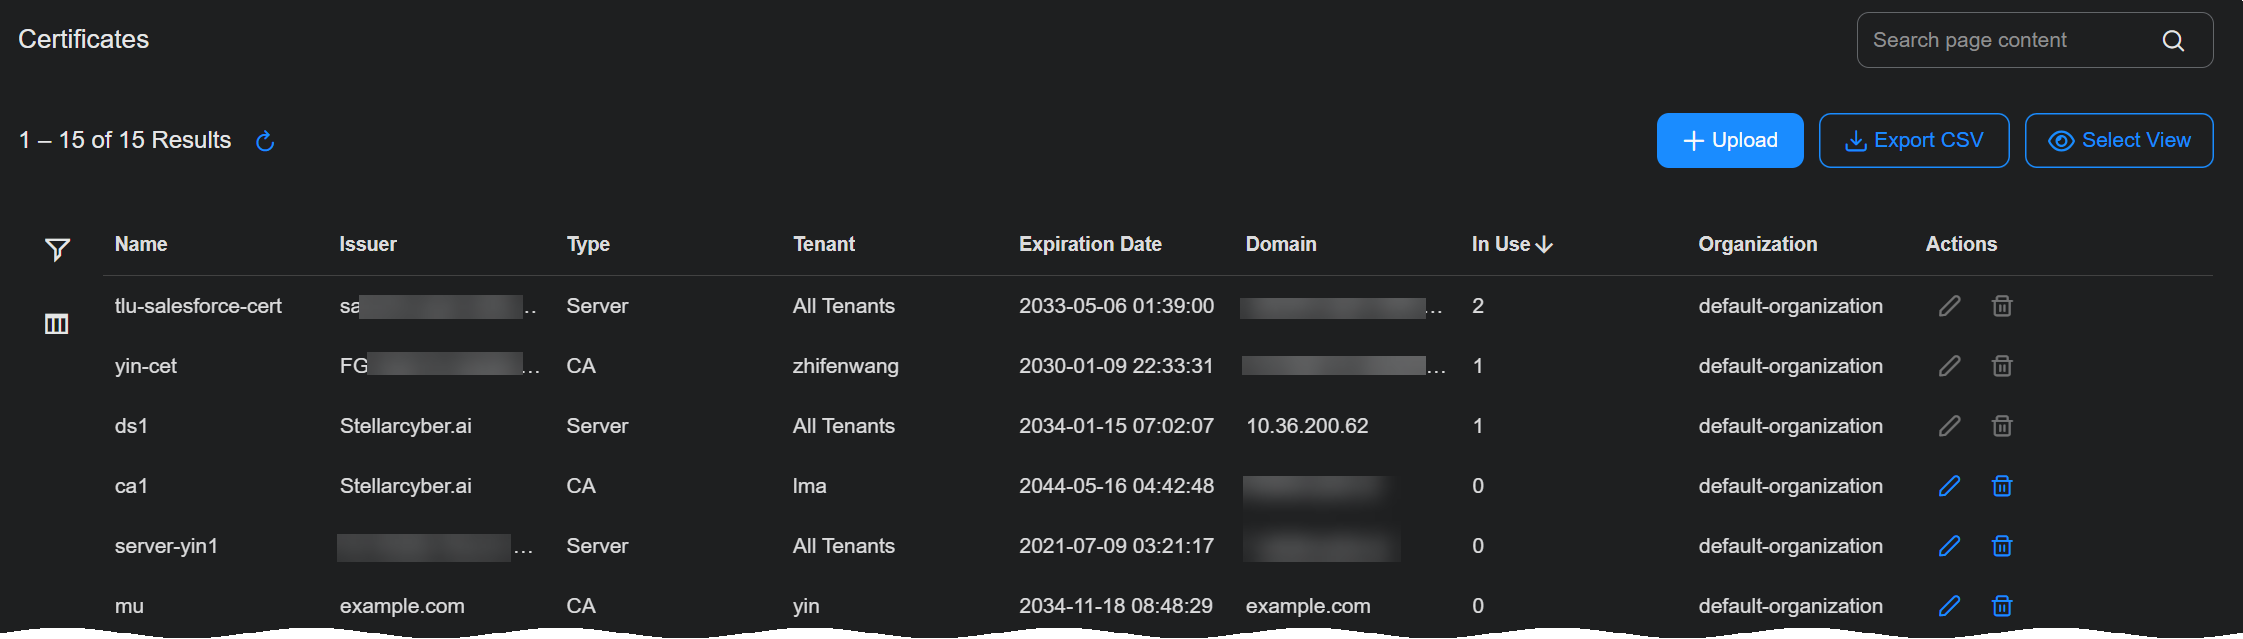Sort by the Tenant column header
The width and height of the screenshot is (2243, 639).
[x=824, y=244]
